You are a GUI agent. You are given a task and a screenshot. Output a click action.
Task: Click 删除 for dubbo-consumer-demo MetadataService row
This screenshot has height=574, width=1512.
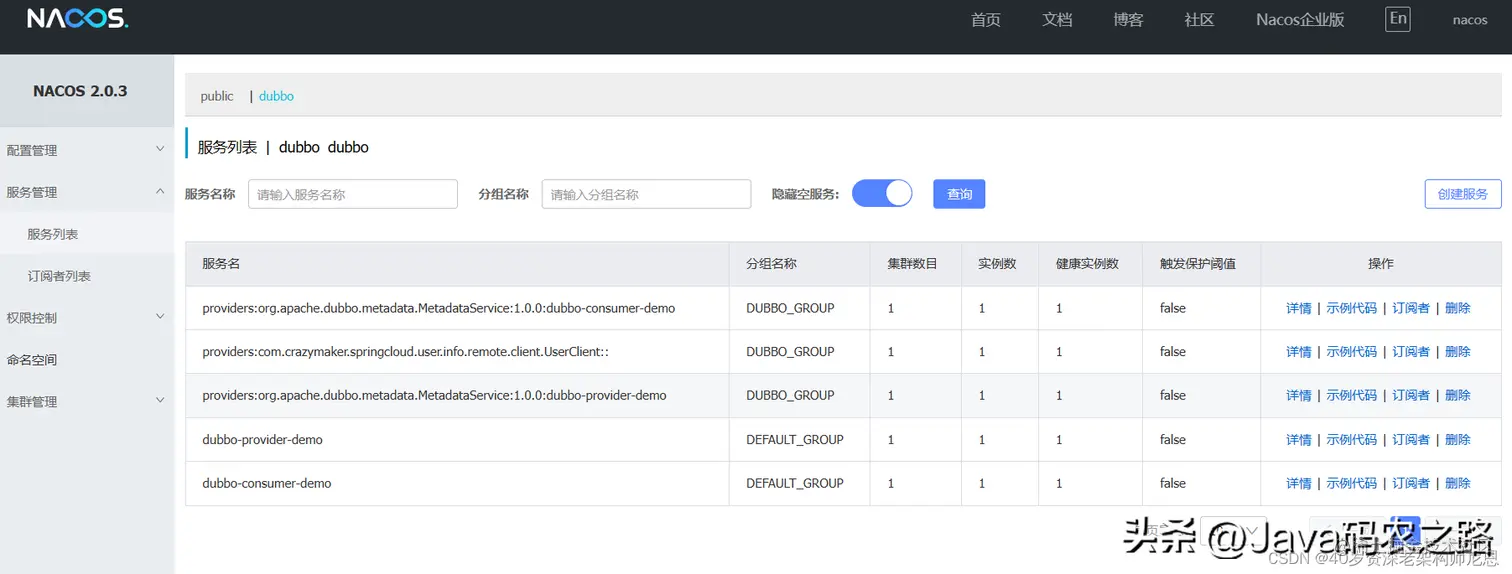[1458, 308]
